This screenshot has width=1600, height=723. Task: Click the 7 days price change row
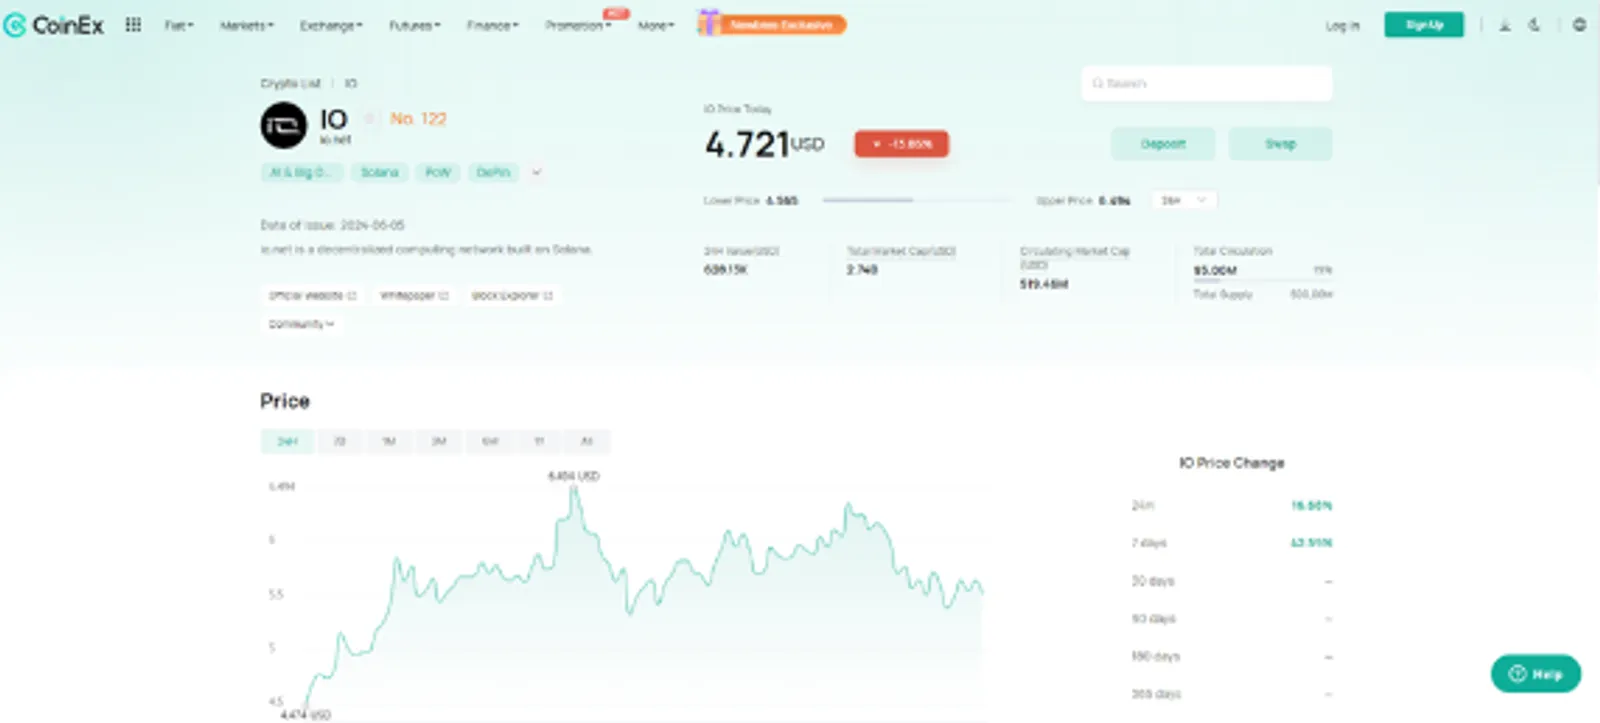[x=1231, y=543]
